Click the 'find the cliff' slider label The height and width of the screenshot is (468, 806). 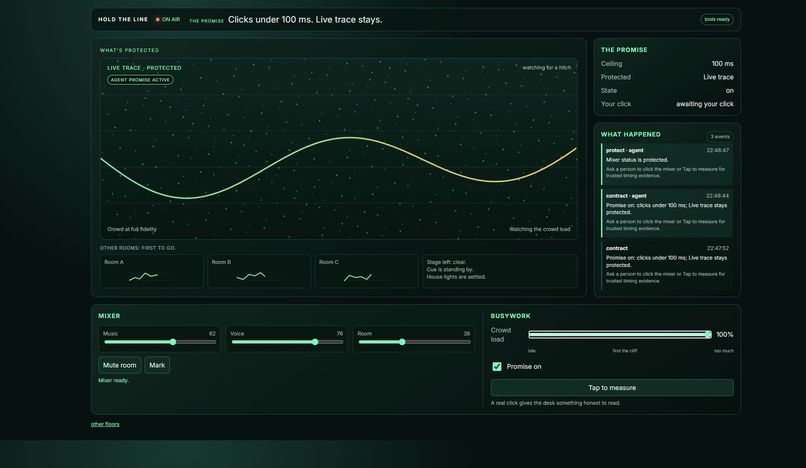click(x=625, y=351)
